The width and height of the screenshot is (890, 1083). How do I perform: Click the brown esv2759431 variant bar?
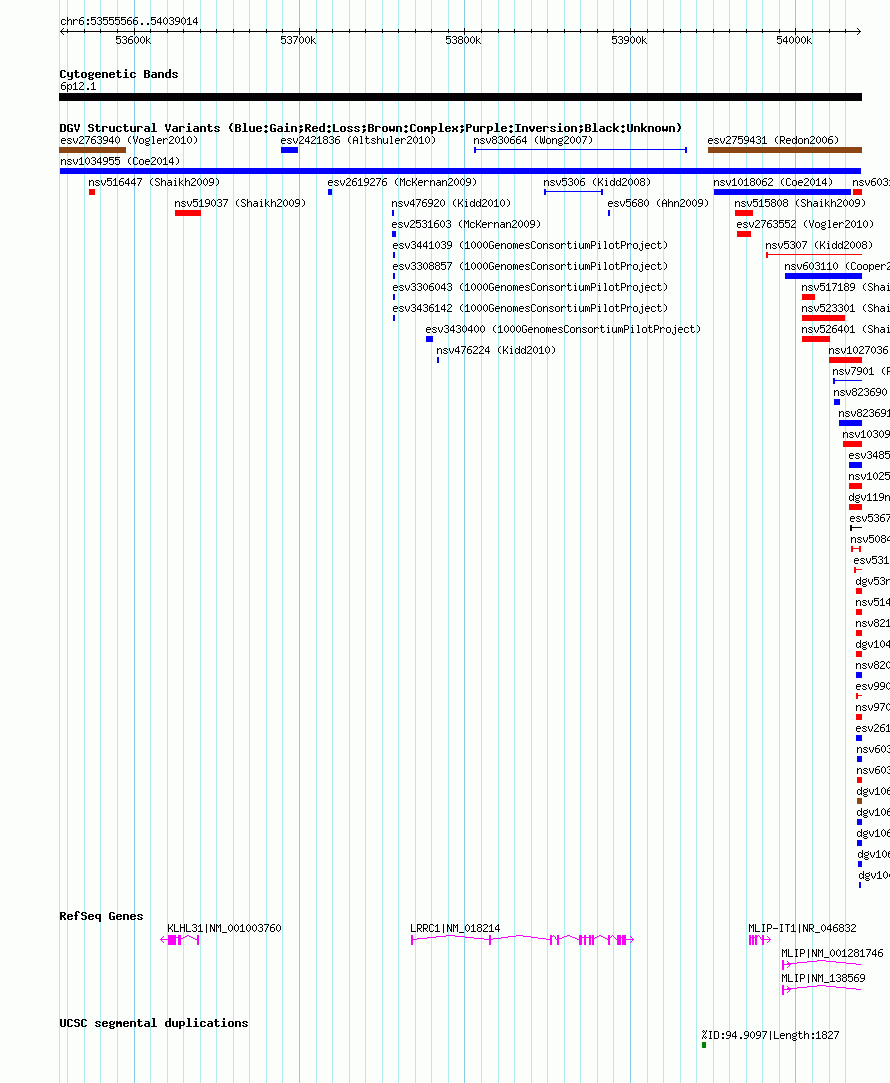coord(785,150)
